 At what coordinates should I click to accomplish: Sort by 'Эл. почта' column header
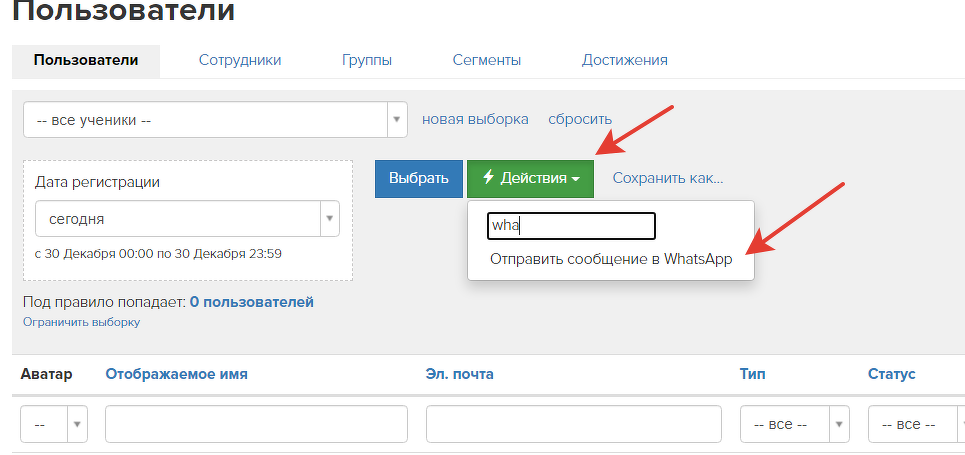pos(459,374)
